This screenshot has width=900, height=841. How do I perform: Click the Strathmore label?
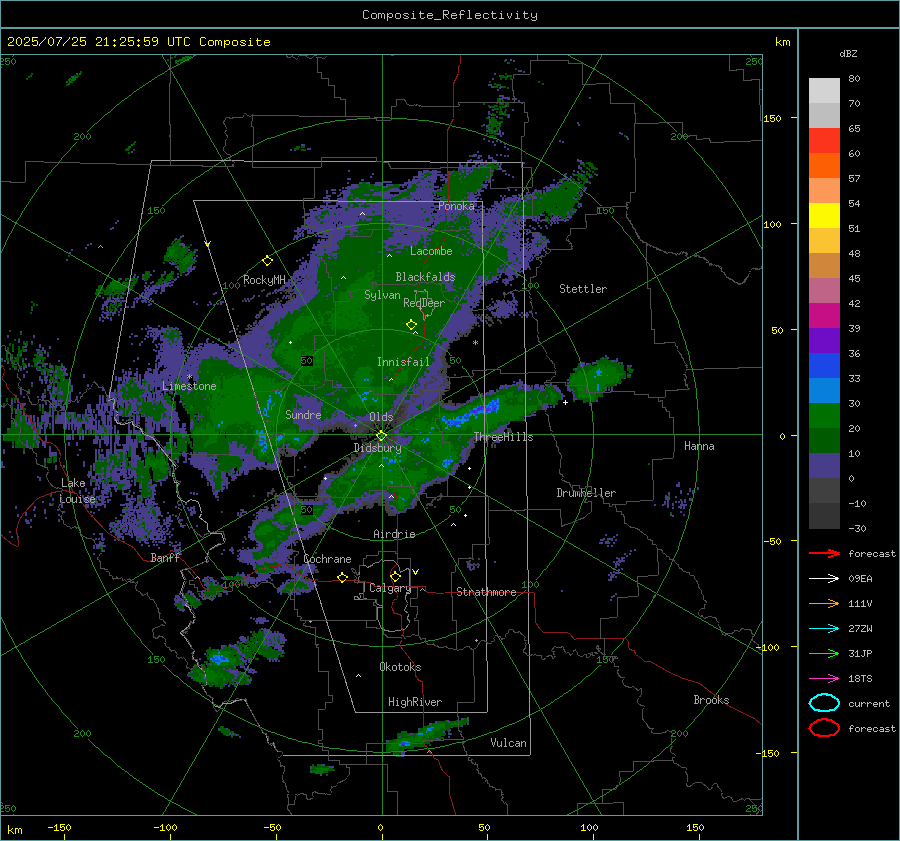click(x=486, y=592)
